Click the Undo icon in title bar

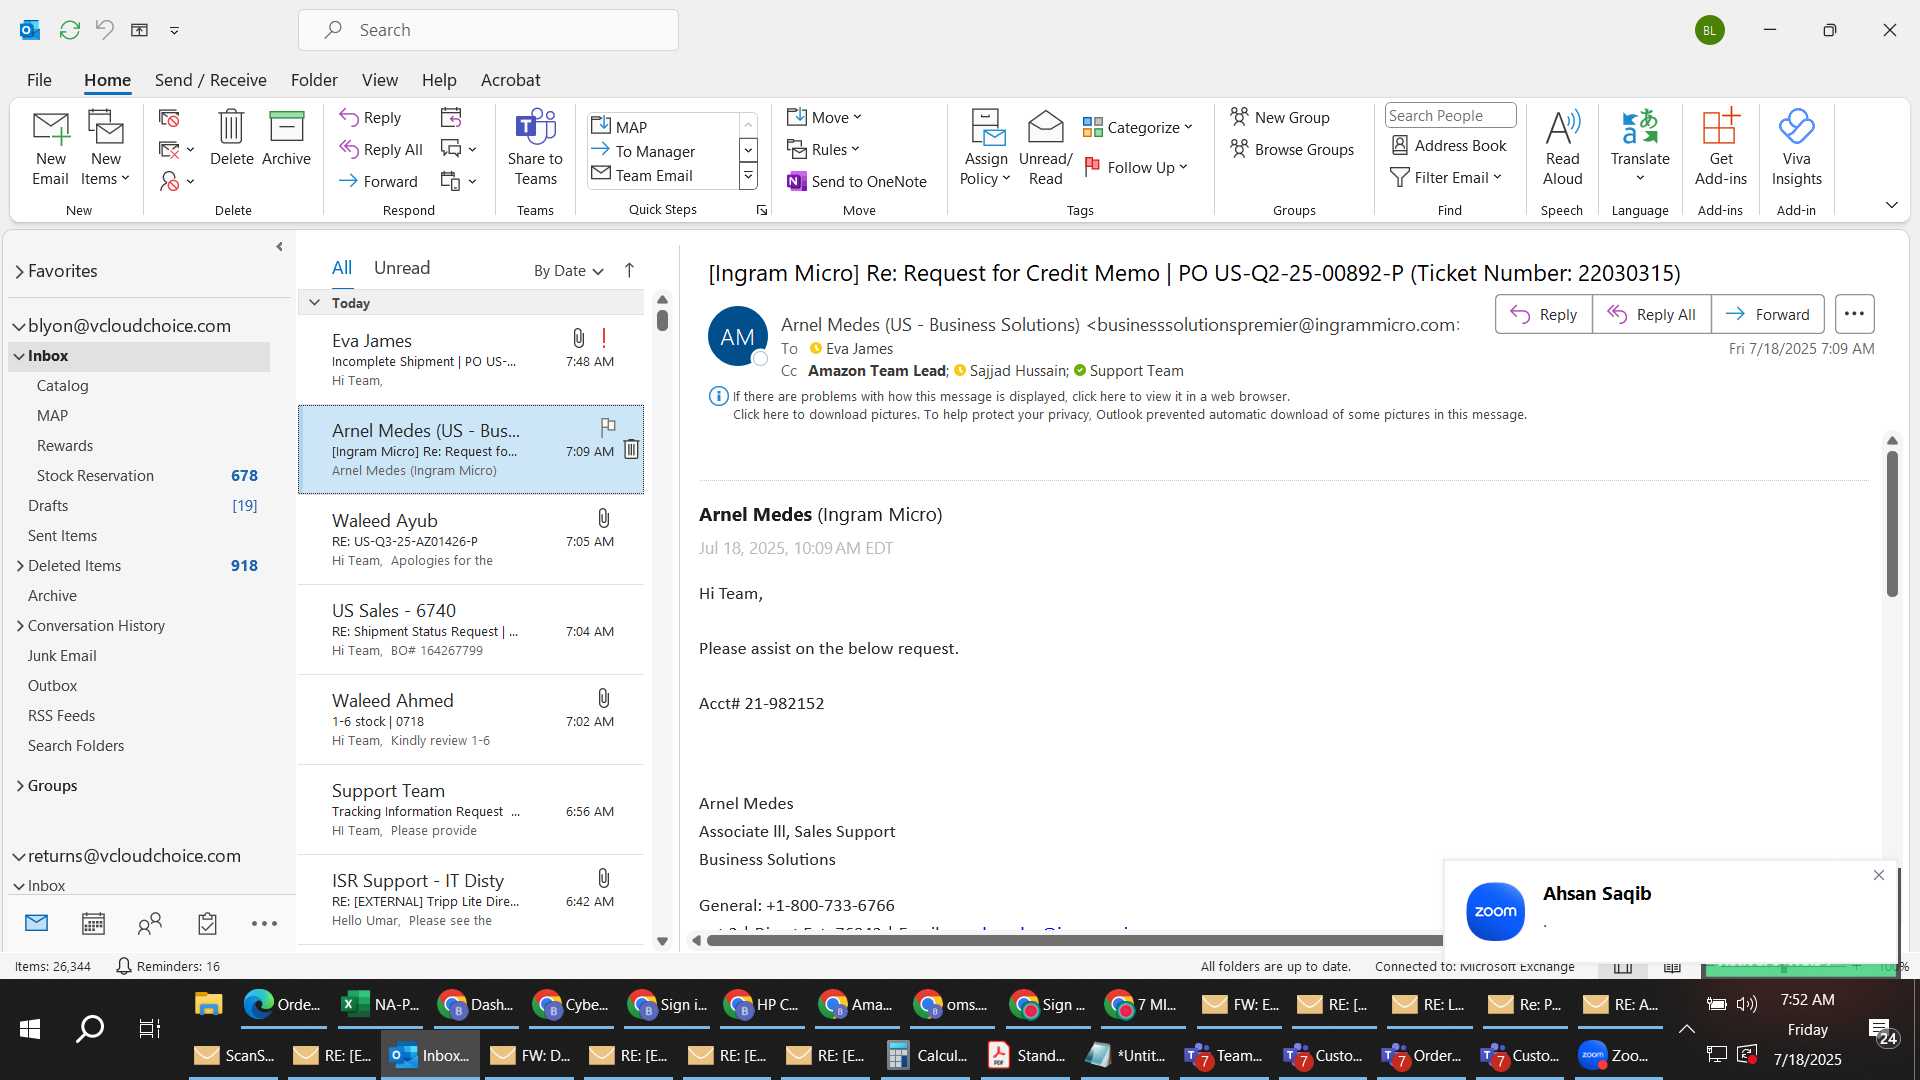tap(104, 30)
